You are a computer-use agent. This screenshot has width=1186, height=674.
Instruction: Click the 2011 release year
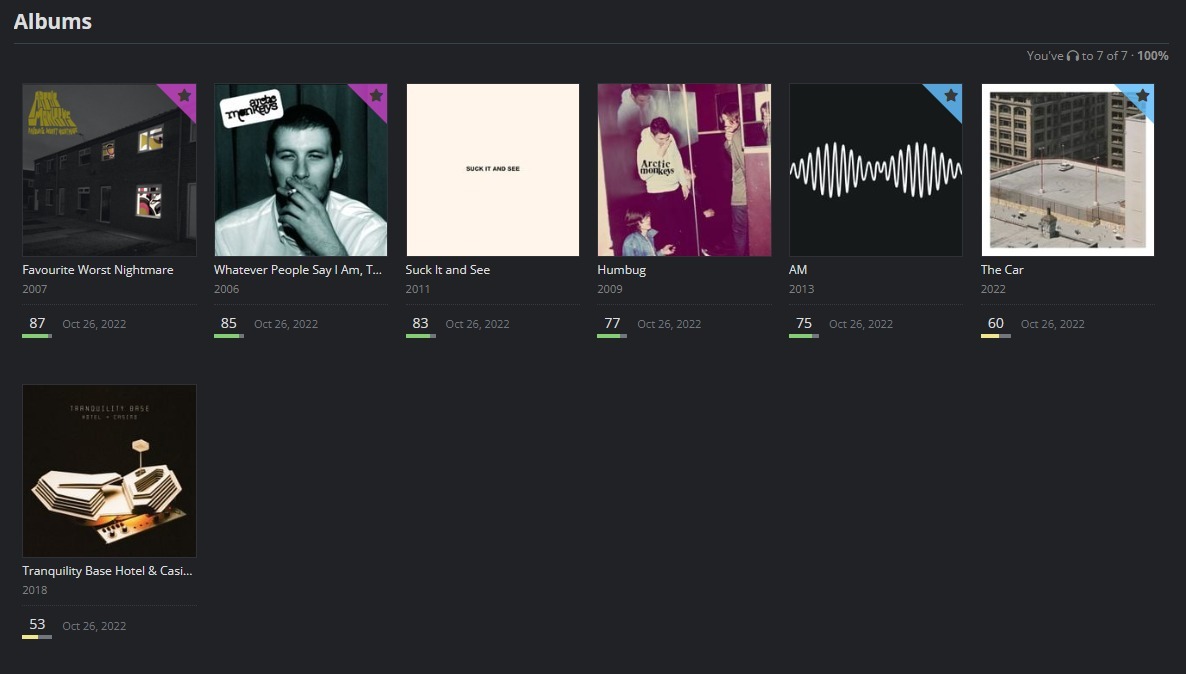pyautogui.click(x=418, y=289)
